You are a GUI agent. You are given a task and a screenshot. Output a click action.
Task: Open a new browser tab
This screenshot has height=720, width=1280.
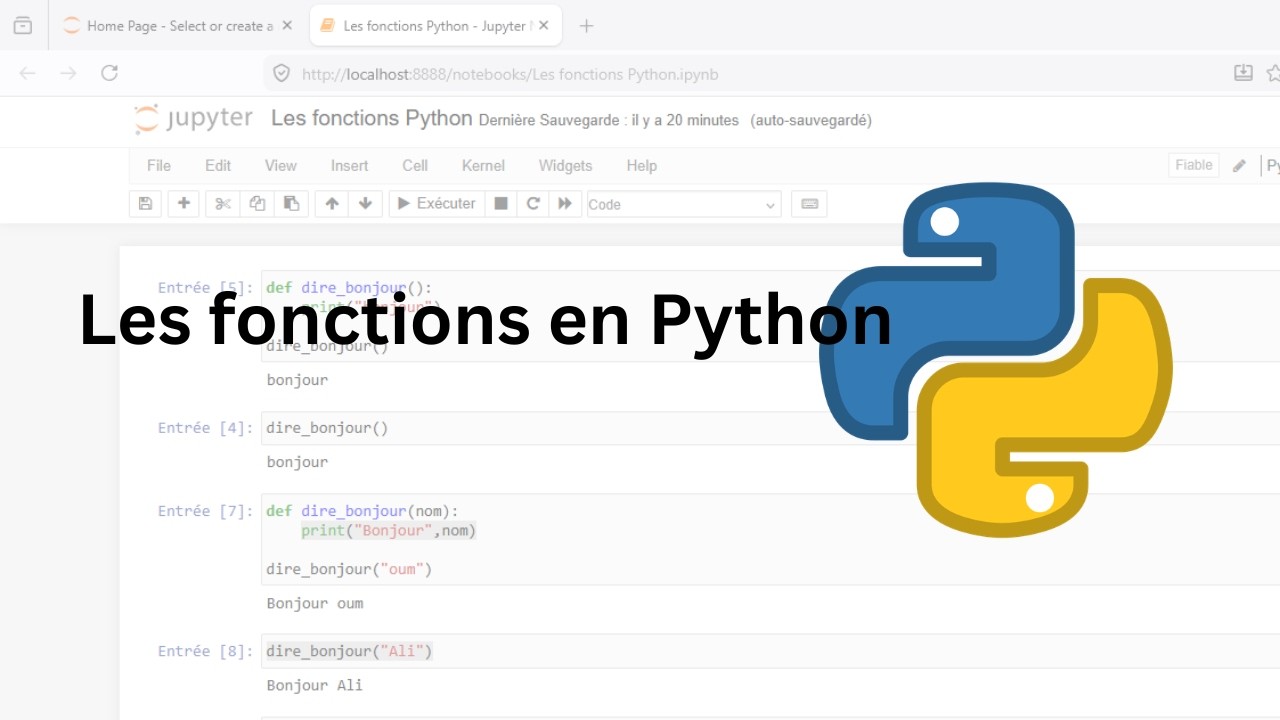(x=587, y=26)
